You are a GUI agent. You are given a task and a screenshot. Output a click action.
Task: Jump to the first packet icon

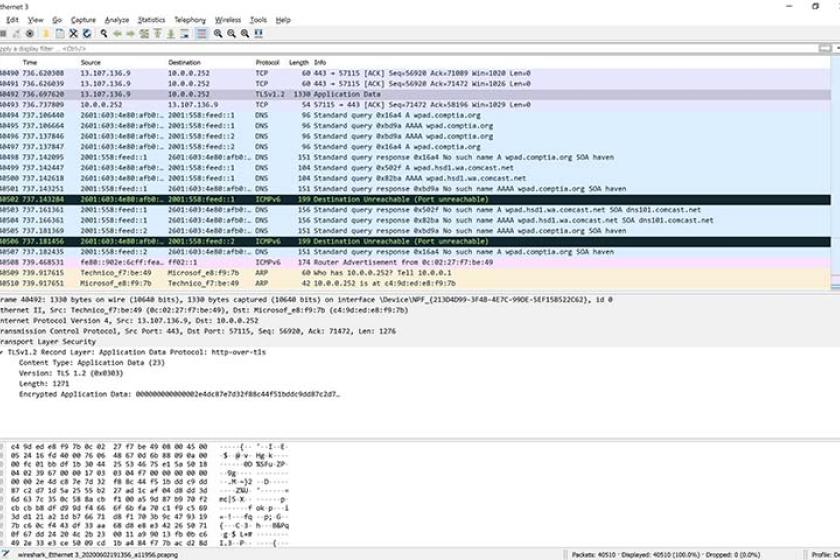[x=158, y=33]
